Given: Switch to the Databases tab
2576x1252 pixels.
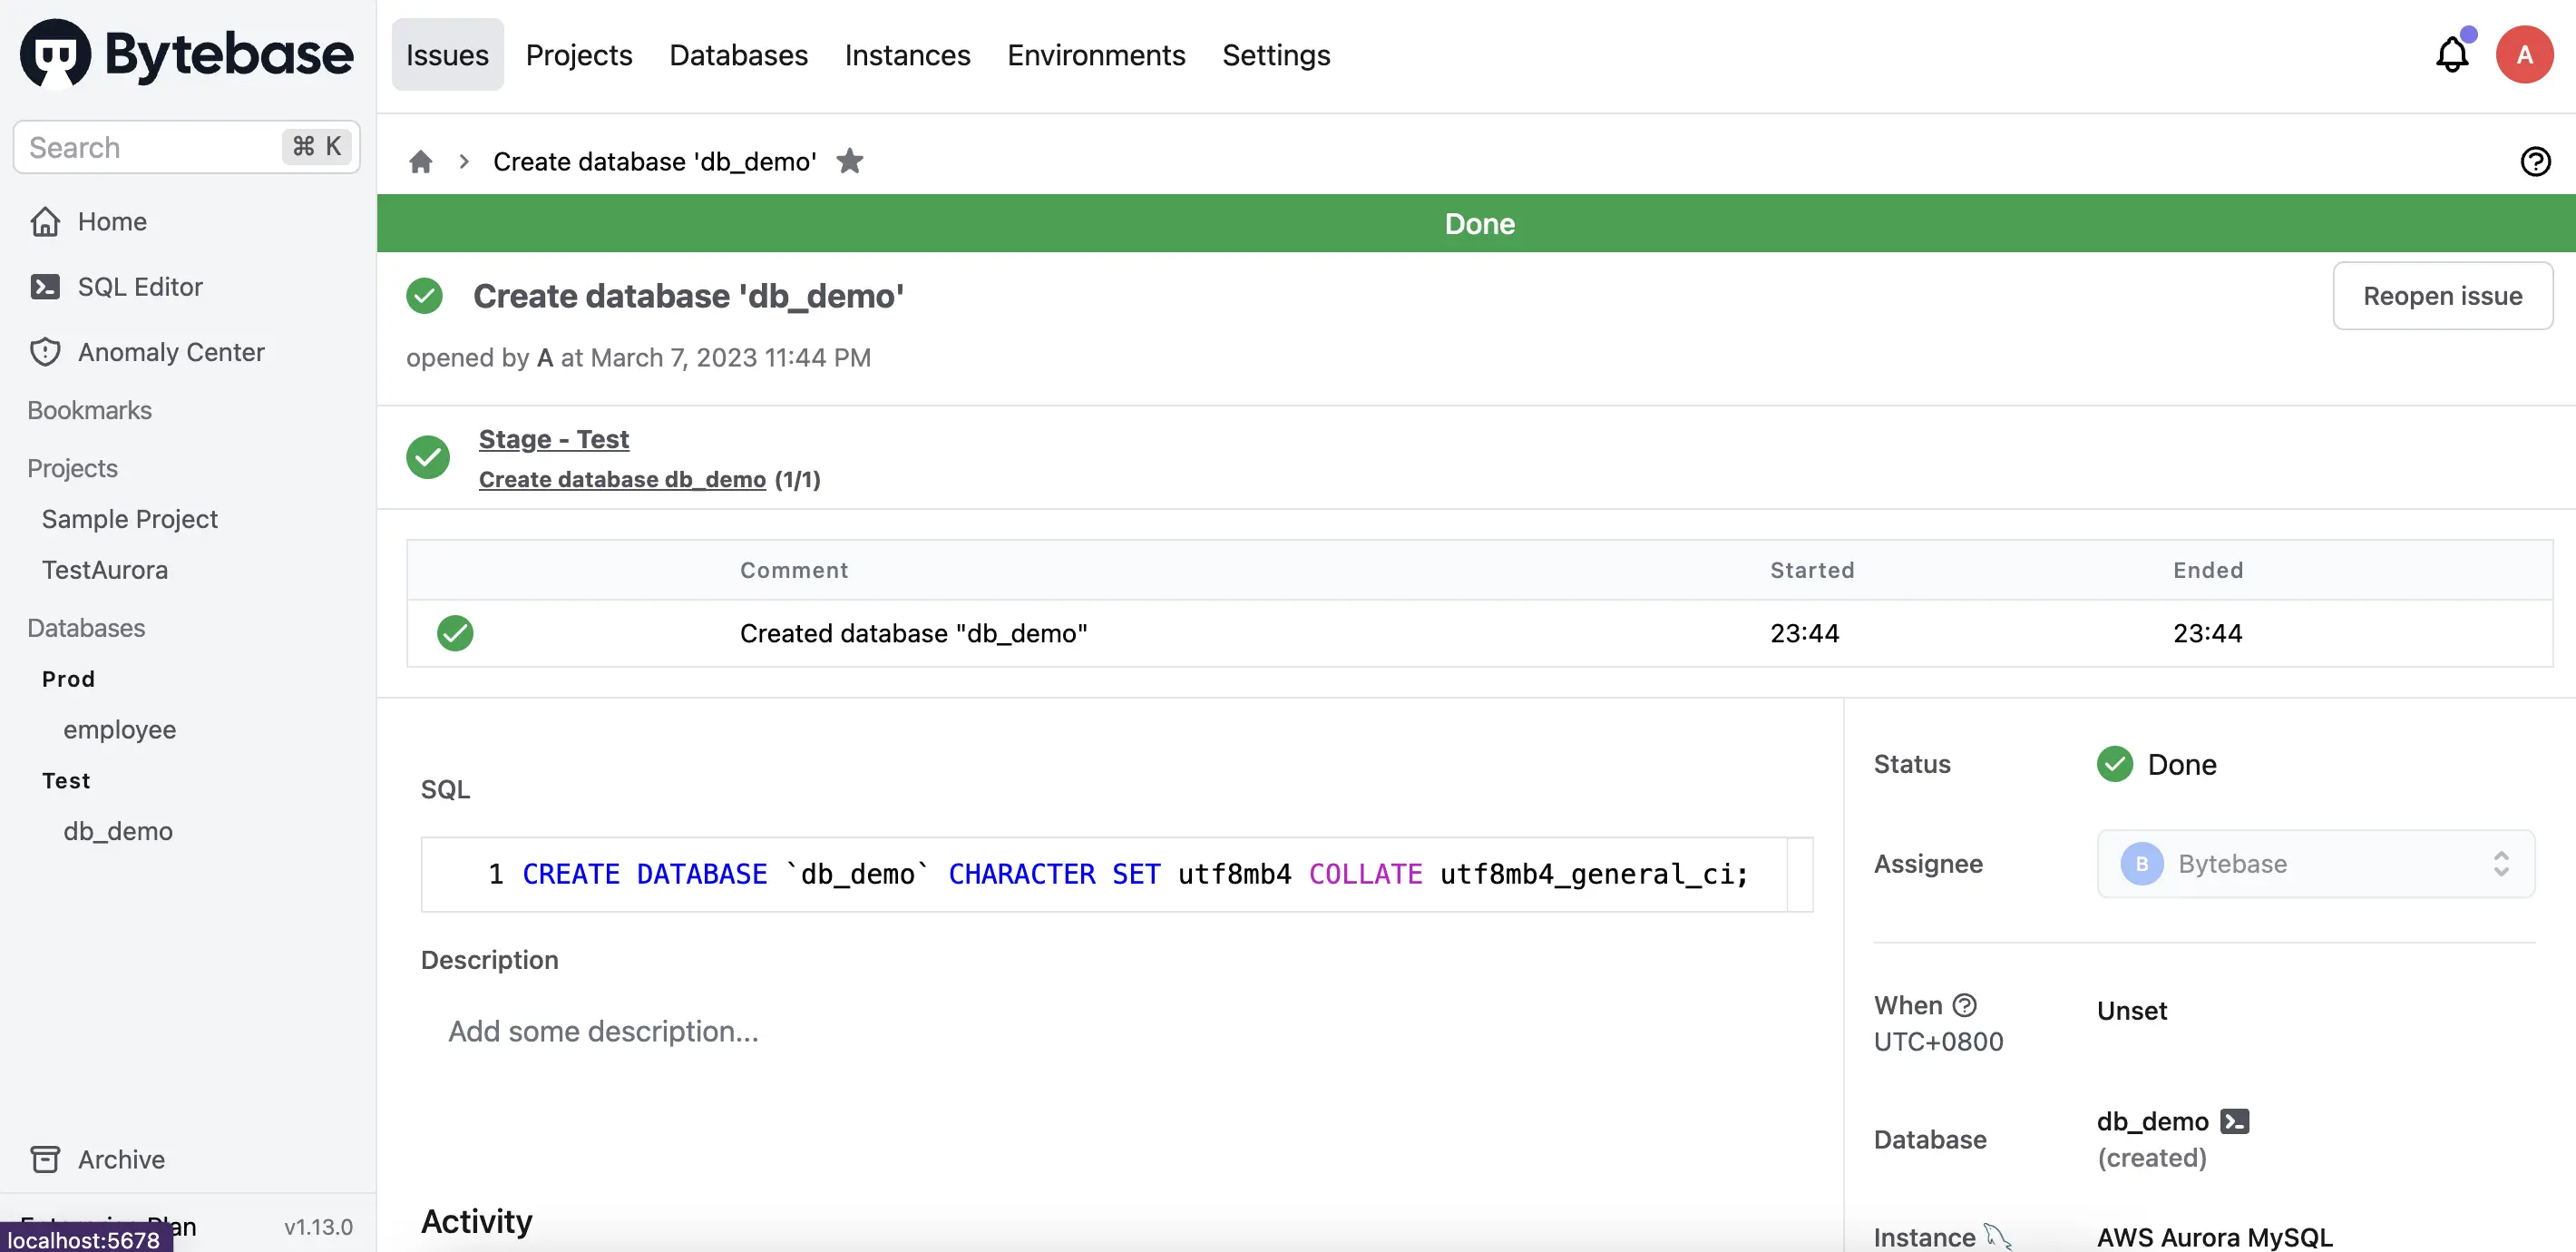Looking at the screenshot, I should coord(738,54).
